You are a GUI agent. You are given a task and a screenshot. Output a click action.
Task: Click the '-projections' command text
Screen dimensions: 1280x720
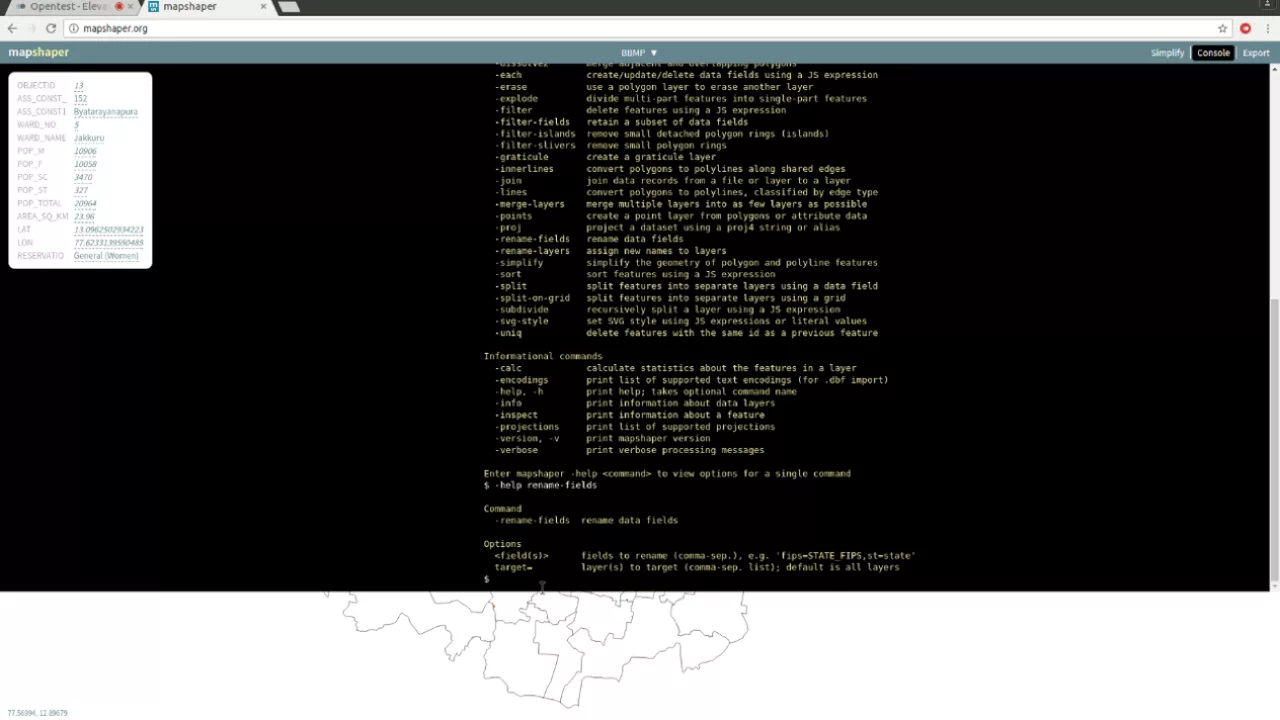[x=527, y=426]
